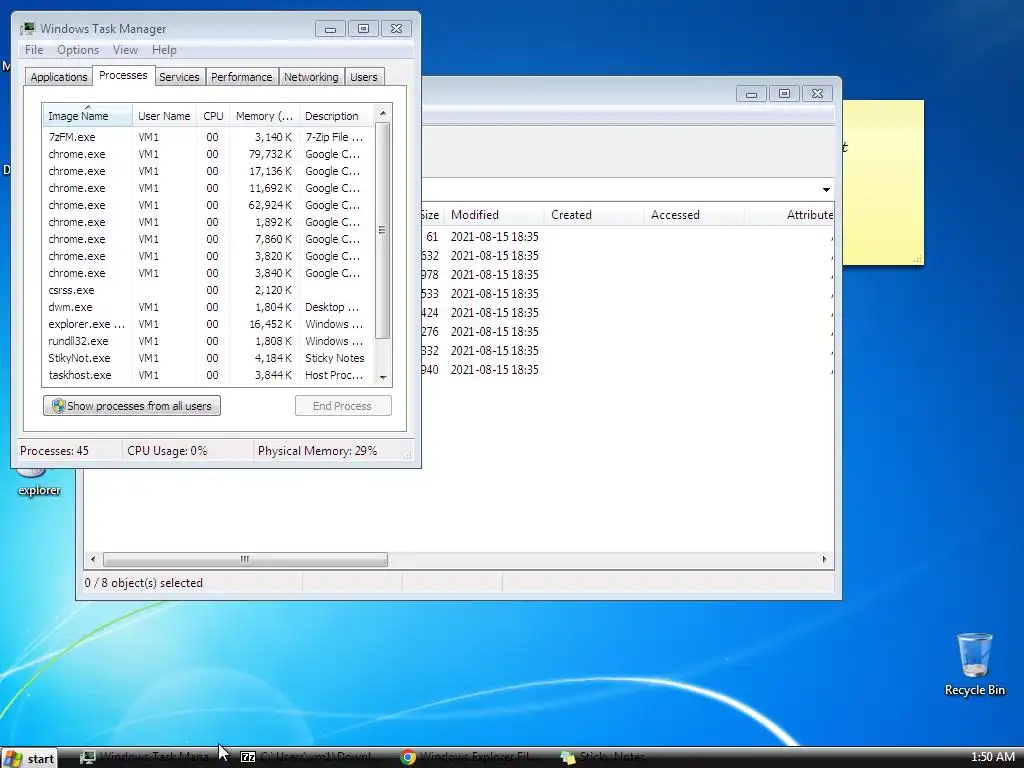The width and height of the screenshot is (1024, 768).
Task: Click the 7-Zip horizontal scrollbar thumb
Action: click(245, 560)
